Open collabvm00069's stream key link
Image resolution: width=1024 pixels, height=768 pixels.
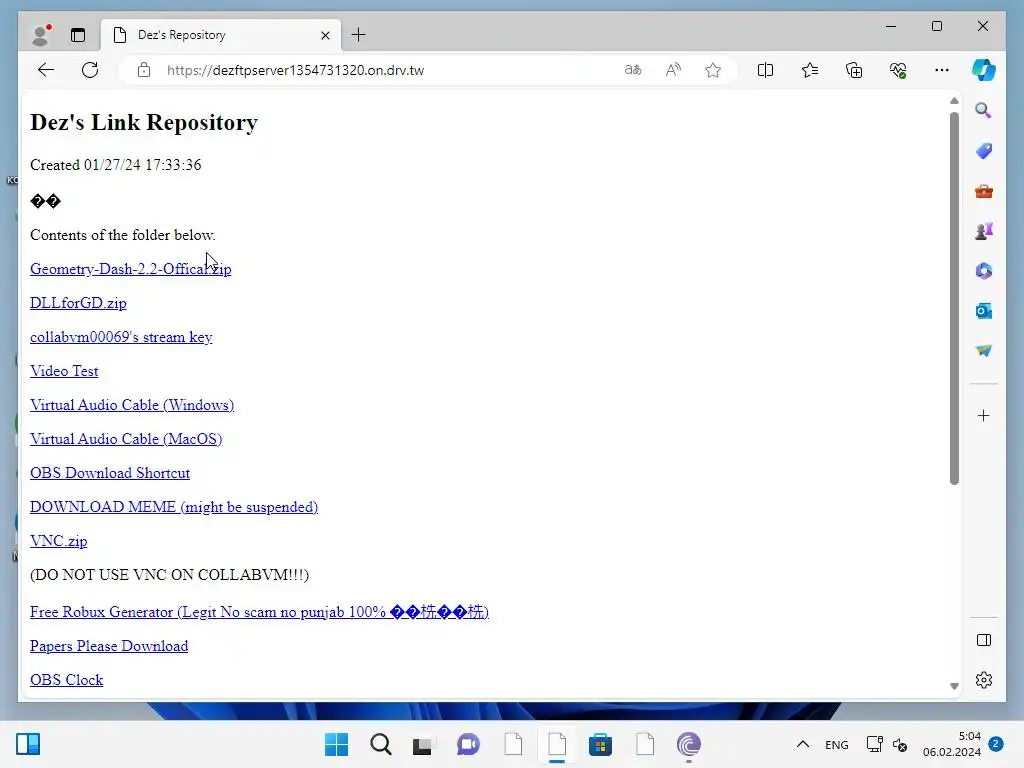pyautogui.click(x=121, y=337)
